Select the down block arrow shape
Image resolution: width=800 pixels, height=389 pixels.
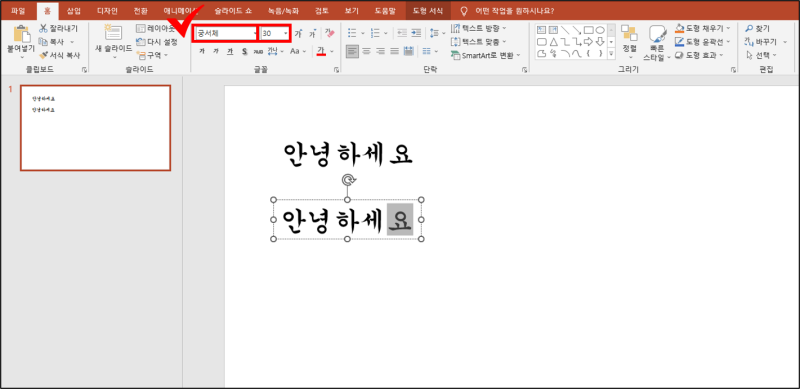coord(600,42)
